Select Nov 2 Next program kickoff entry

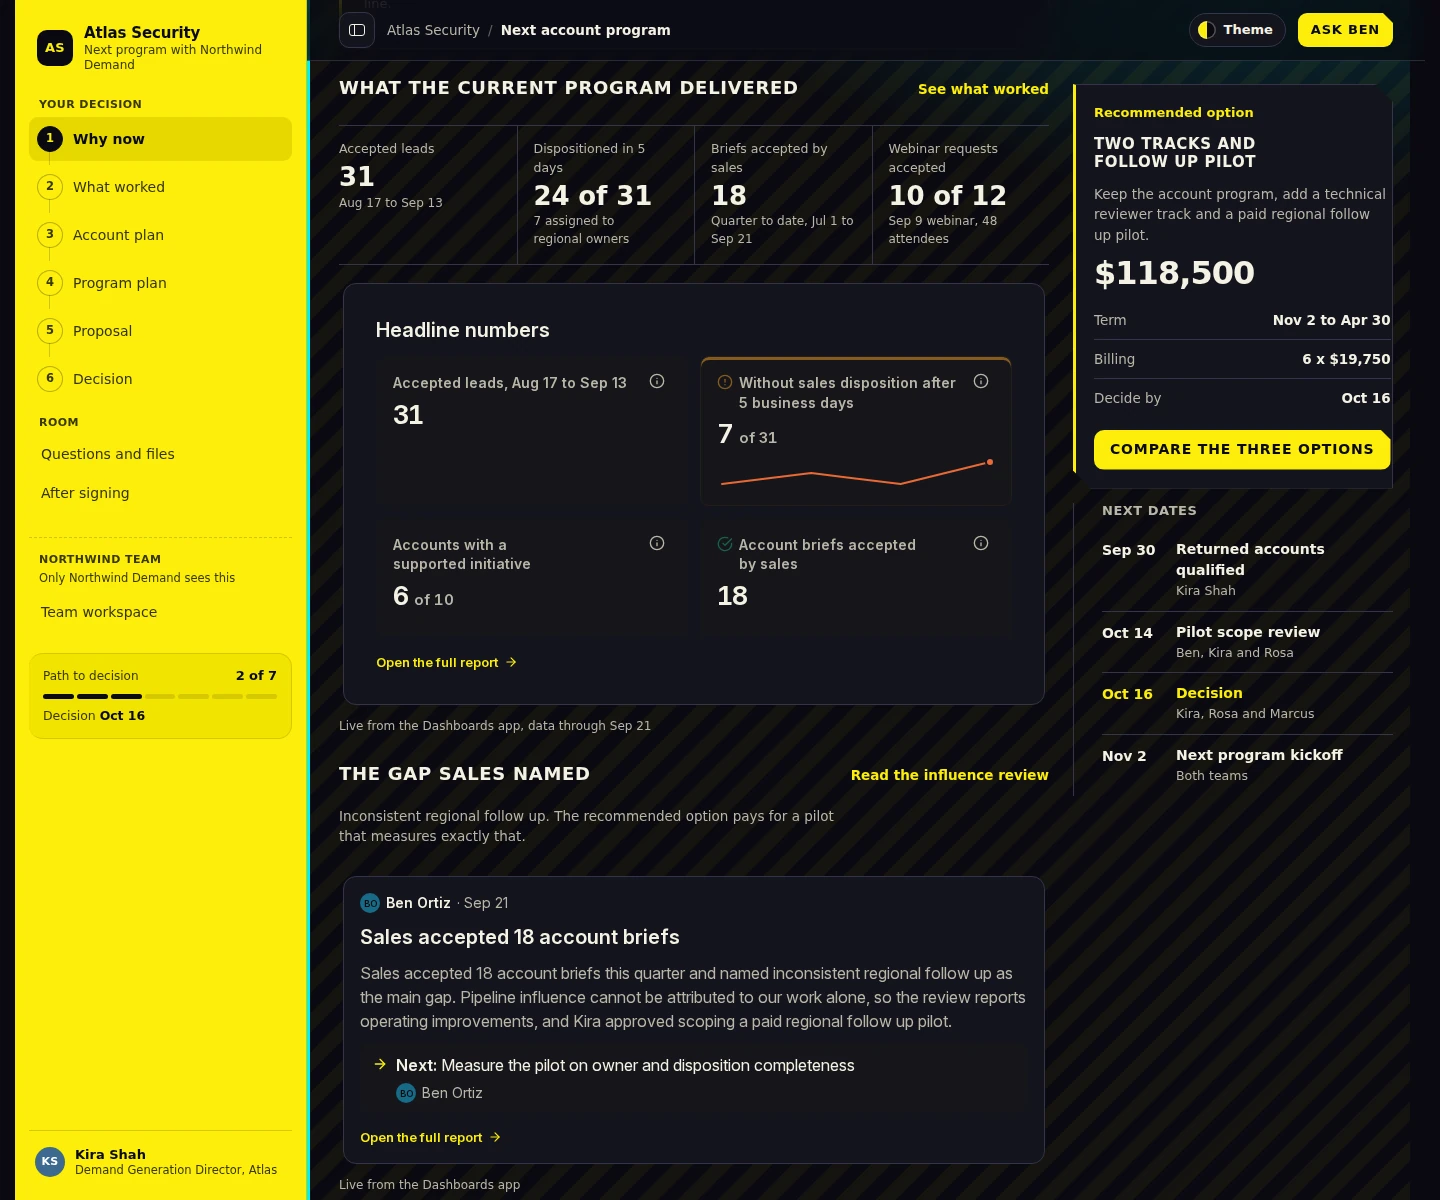[x=1247, y=765]
